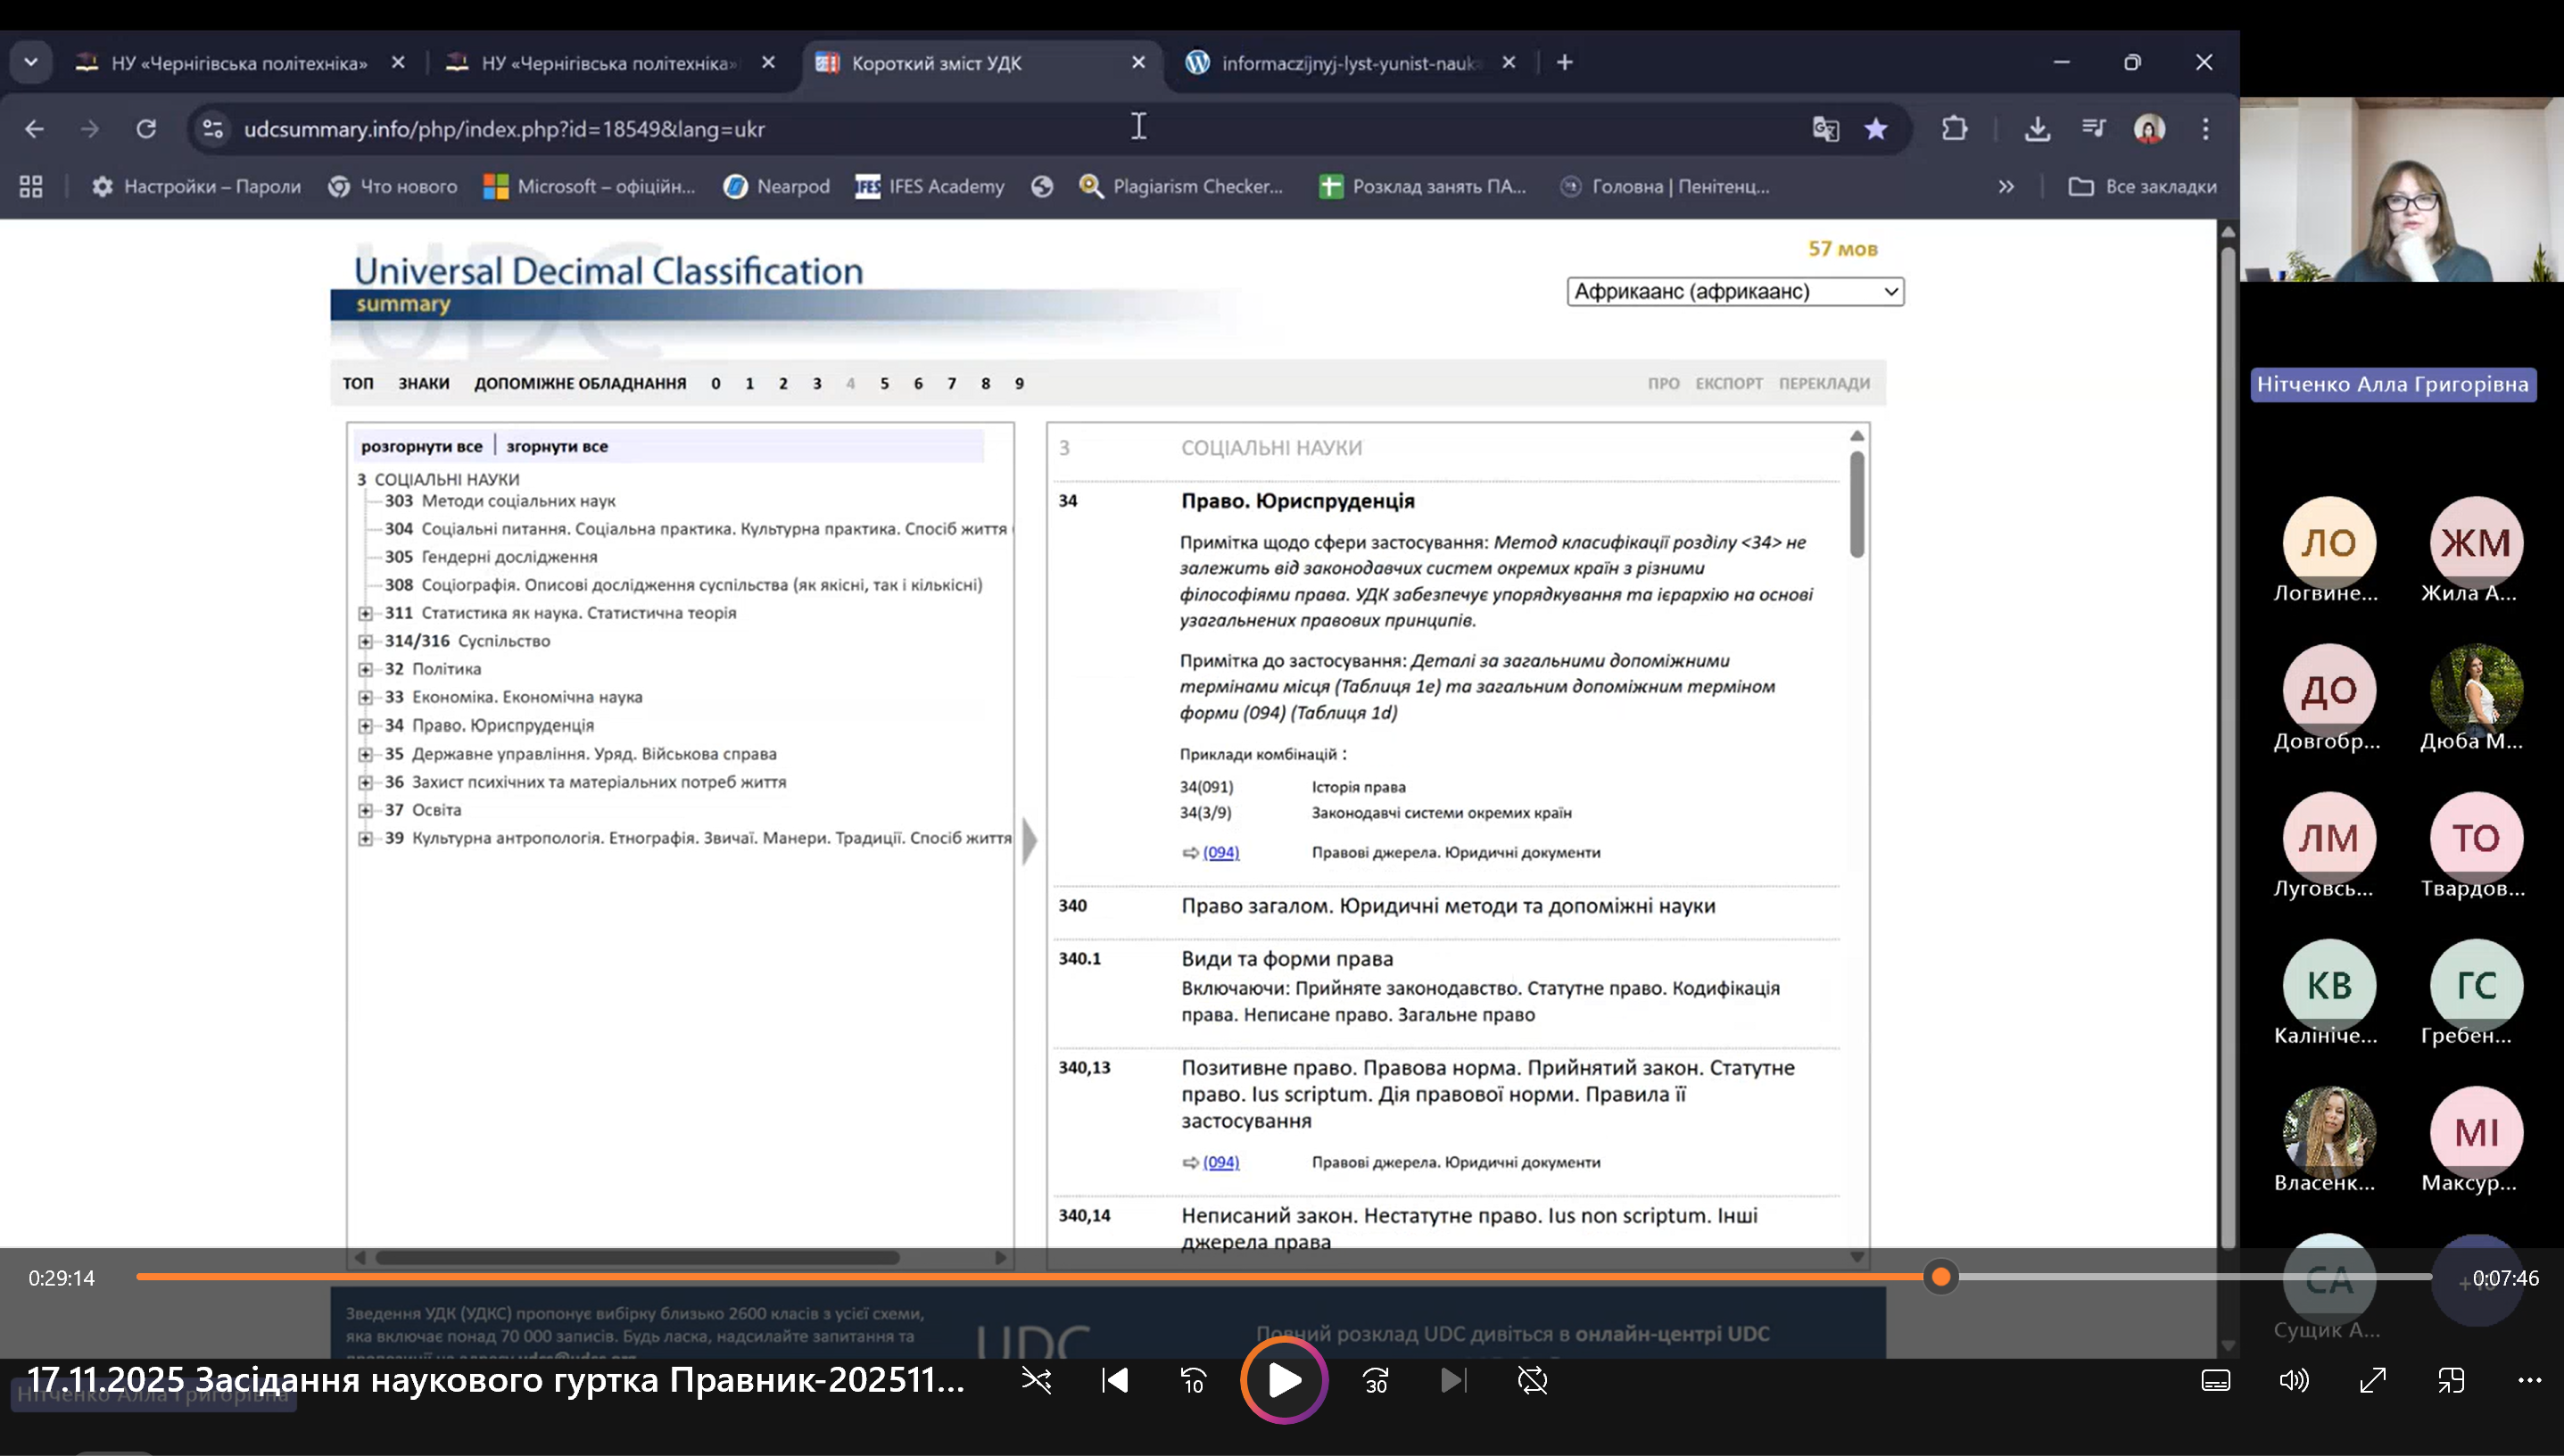Bookmark page with star icon
Image resolution: width=2564 pixels, height=1456 pixels.
[x=1876, y=129]
